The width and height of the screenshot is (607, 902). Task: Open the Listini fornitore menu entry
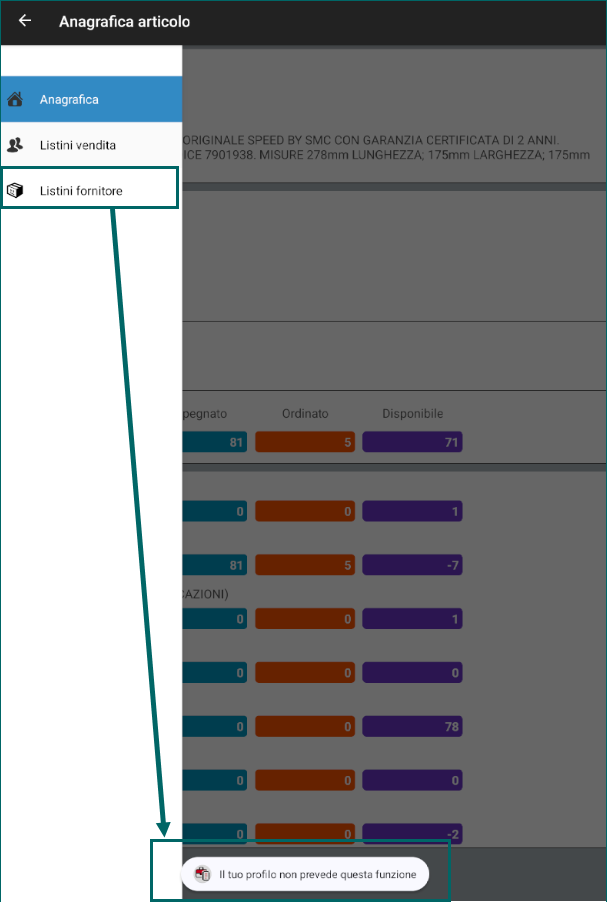(x=90, y=188)
